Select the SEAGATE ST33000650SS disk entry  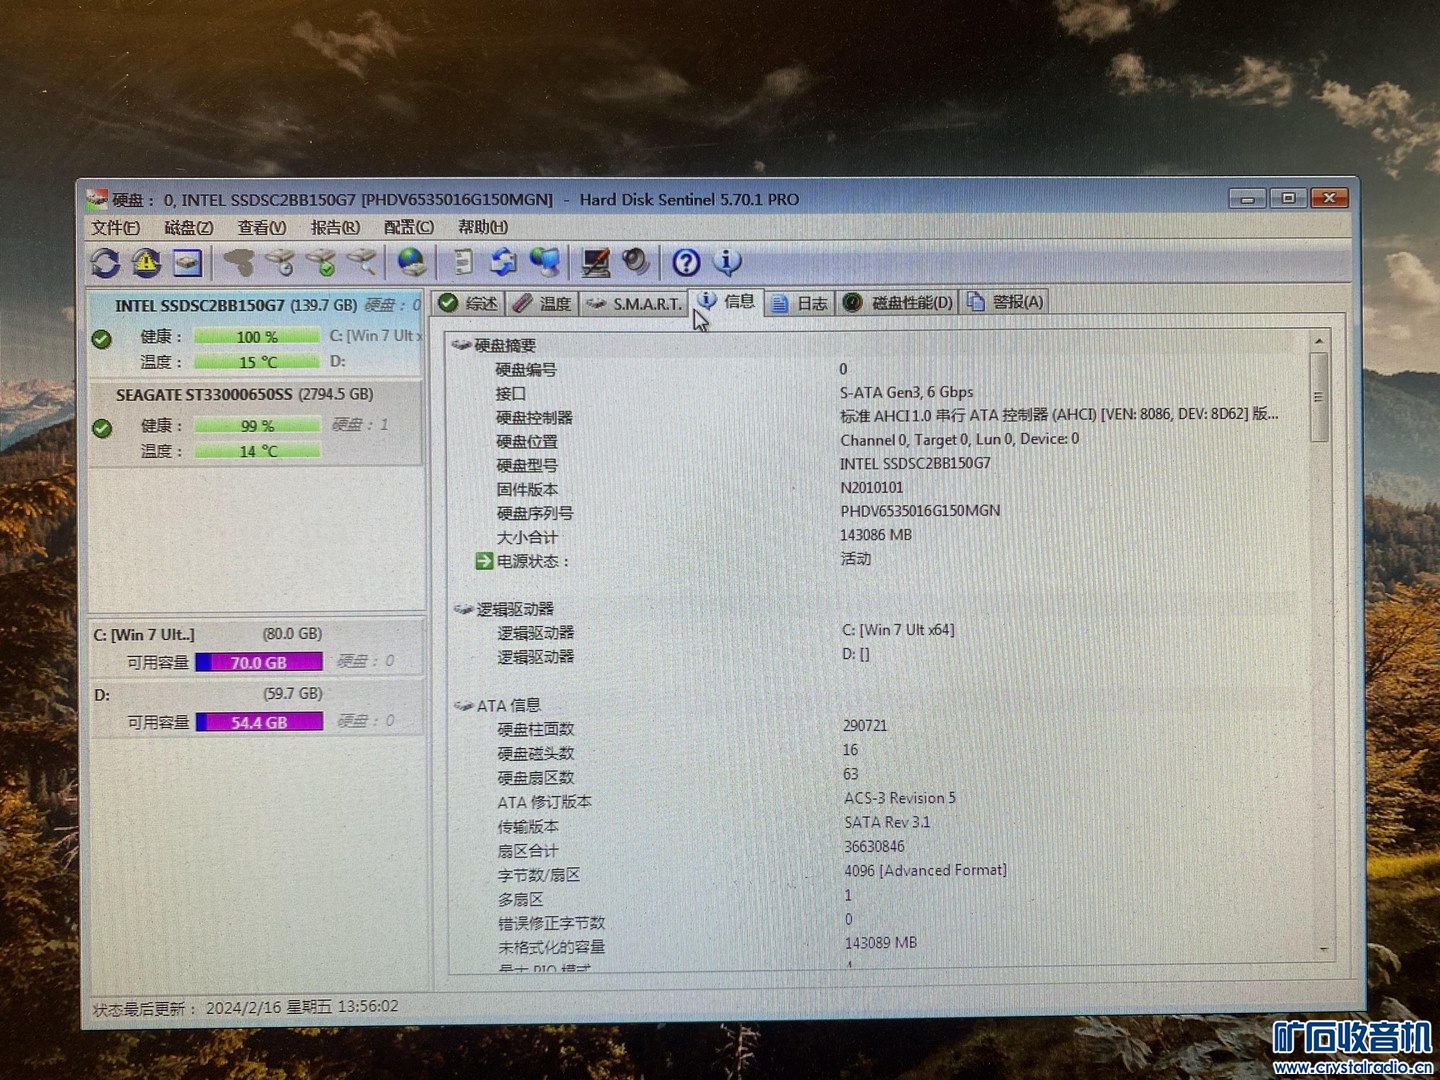256,422
